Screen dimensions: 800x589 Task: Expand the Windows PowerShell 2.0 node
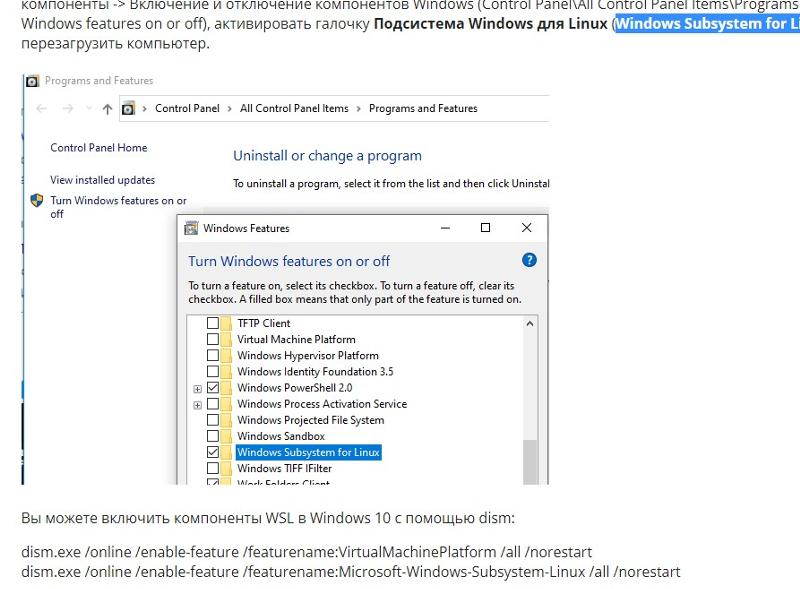pyautogui.click(x=197, y=389)
